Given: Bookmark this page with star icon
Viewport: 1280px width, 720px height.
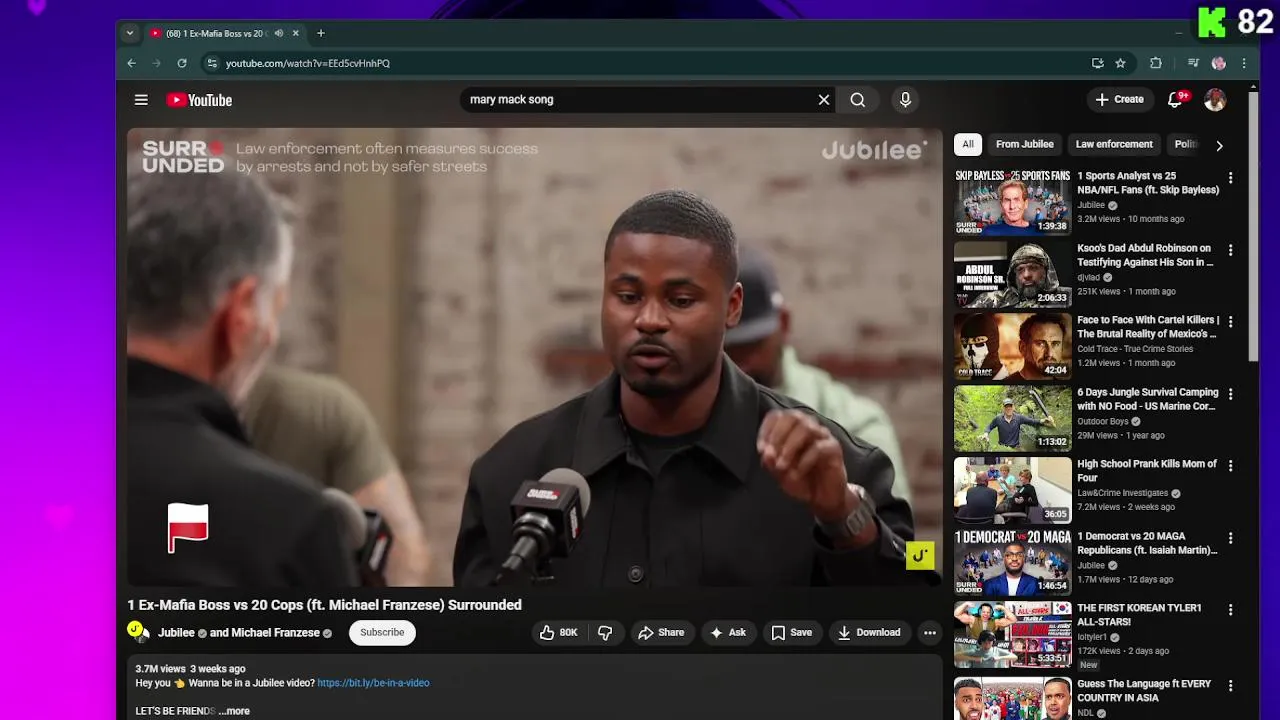Looking at the screenshot, I should [1120, 63].
